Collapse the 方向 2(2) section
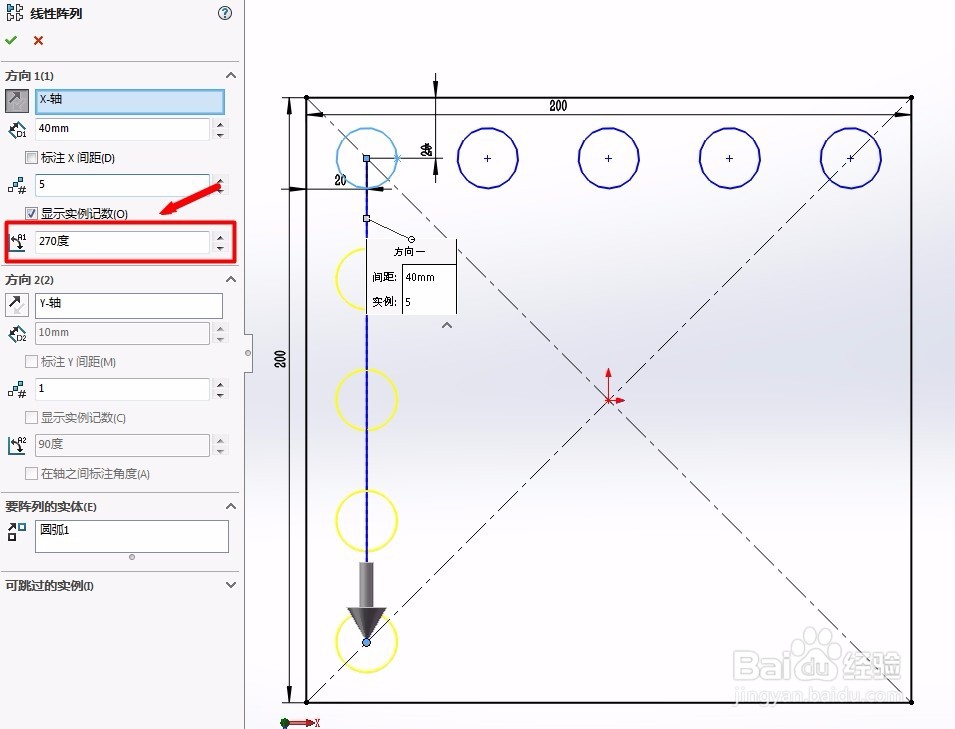The width and height of the screenshot is (955, 729). (x=231, y=280)
